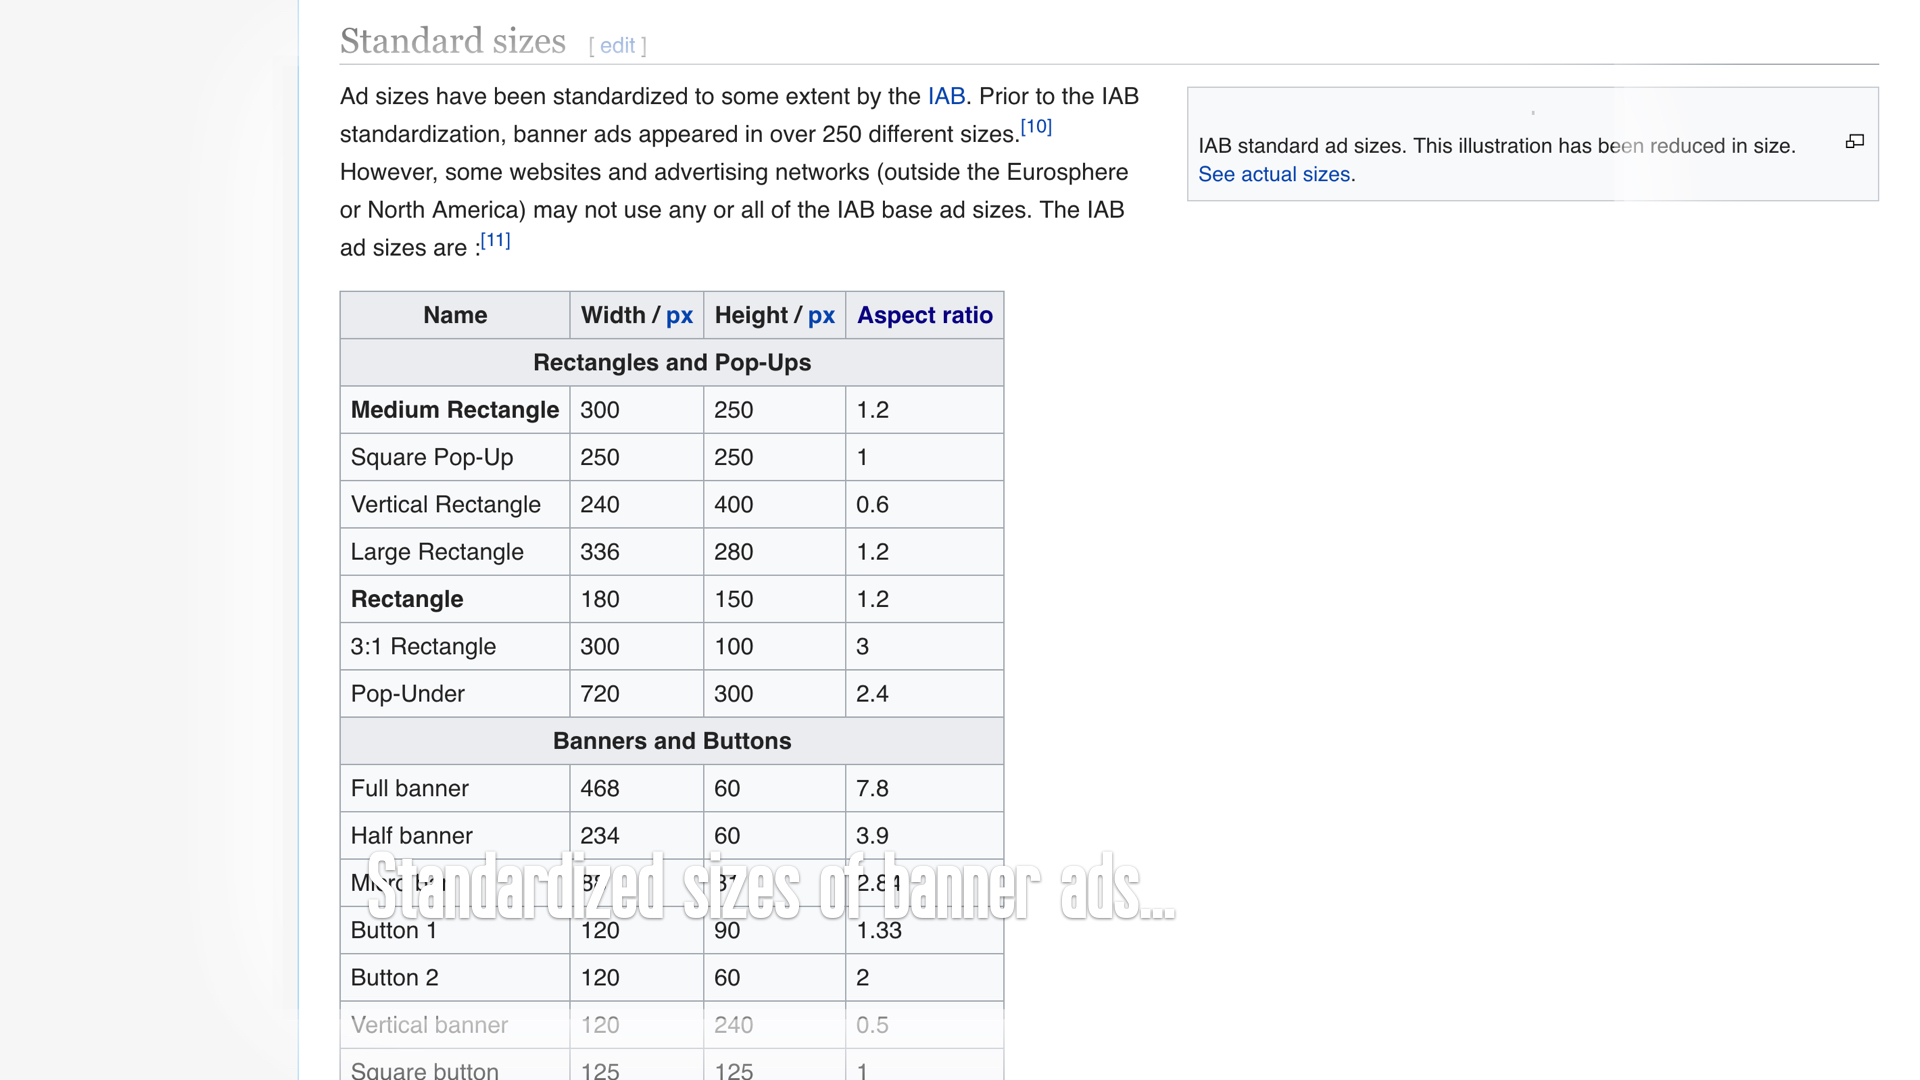This screenshot has width=1920, height=1080.
Task: Click the enlarge icon in the image caption
Action: pyautogui.click(x=1854, y=142)
